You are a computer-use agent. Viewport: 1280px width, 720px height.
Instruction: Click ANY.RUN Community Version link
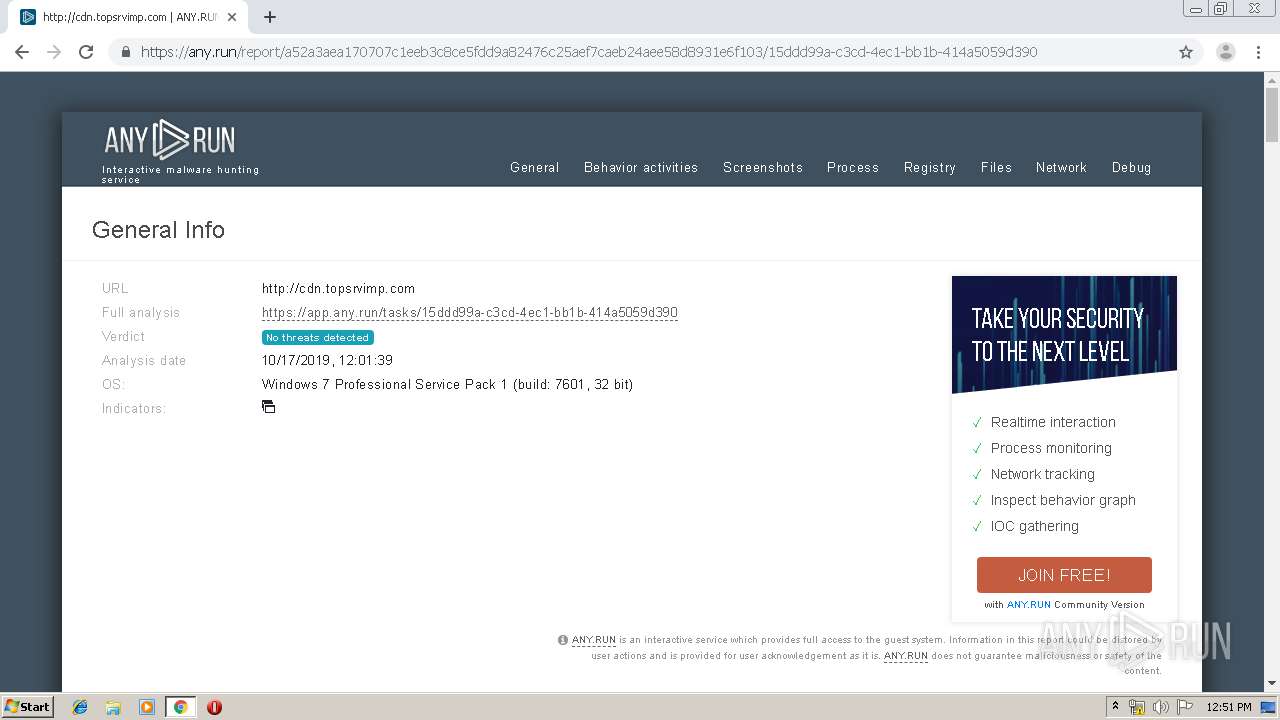coord(1028,605)
